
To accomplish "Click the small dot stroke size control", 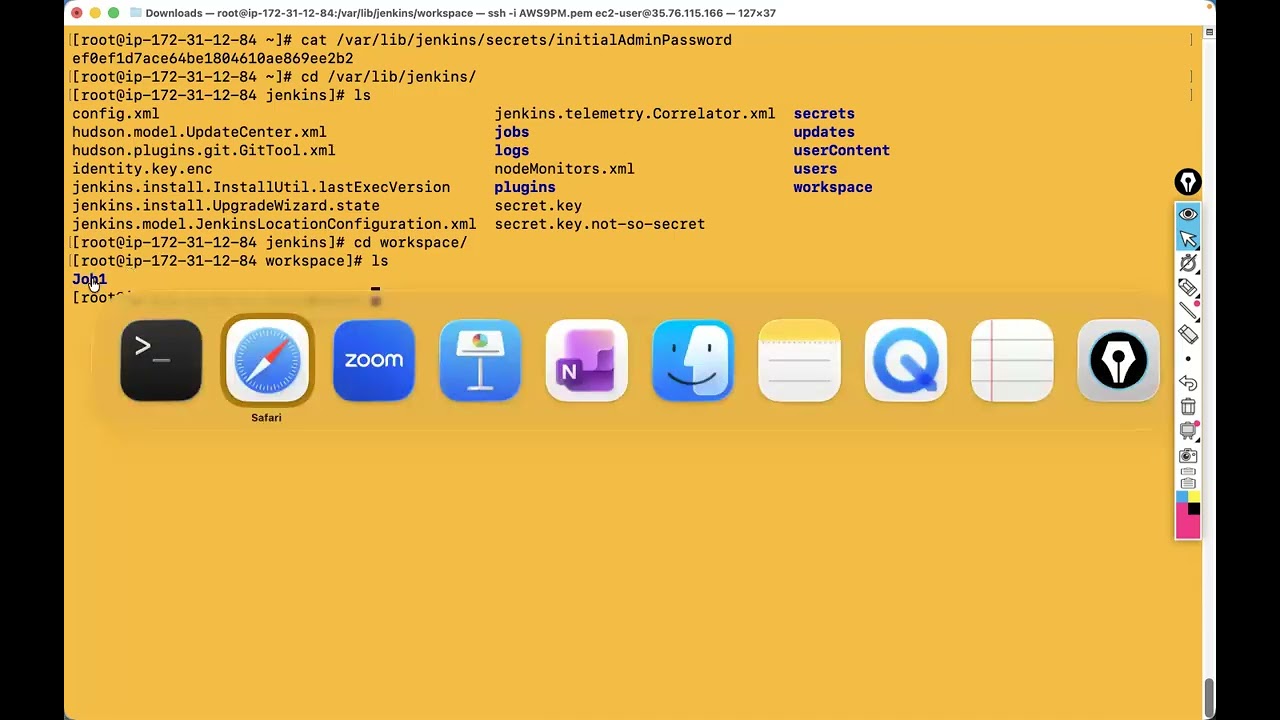I will tap(1188, 359).
